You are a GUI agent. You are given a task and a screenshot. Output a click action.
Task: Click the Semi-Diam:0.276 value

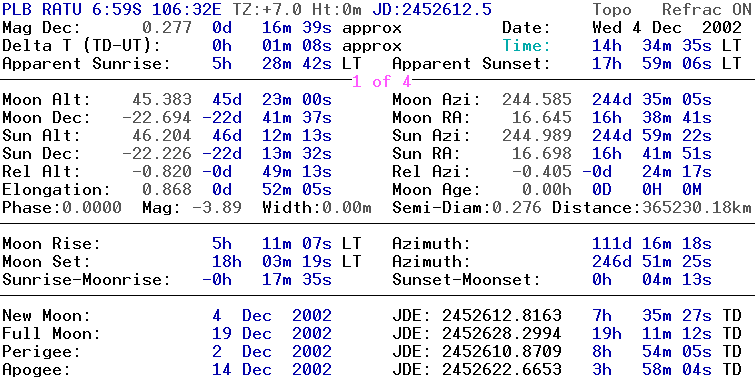[467, 208]
